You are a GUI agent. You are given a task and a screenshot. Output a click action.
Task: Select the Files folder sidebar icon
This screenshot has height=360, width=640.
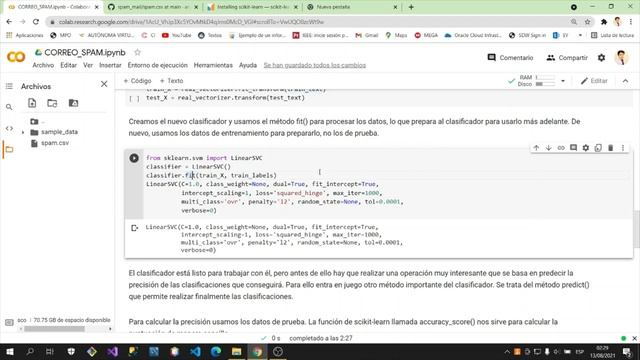(9, 149)
